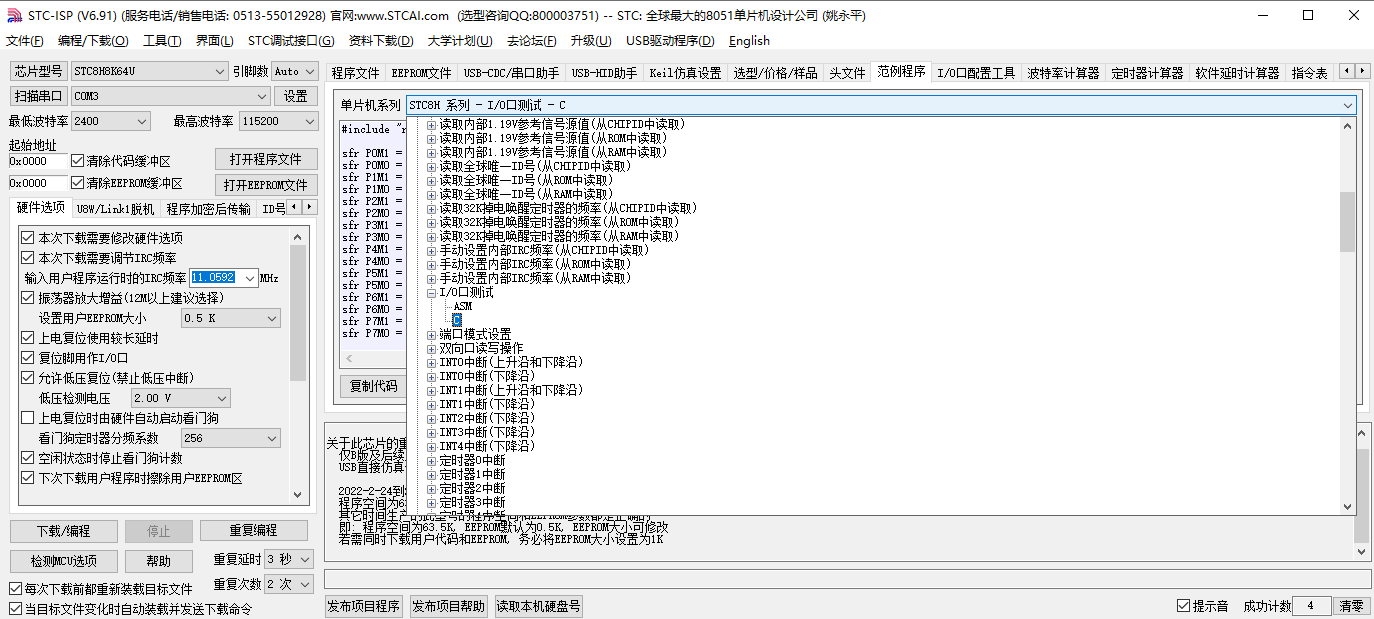This screenshot has height=619, width=1374.
Task: Click the 下载/编程 button
Action: (64, 531)
